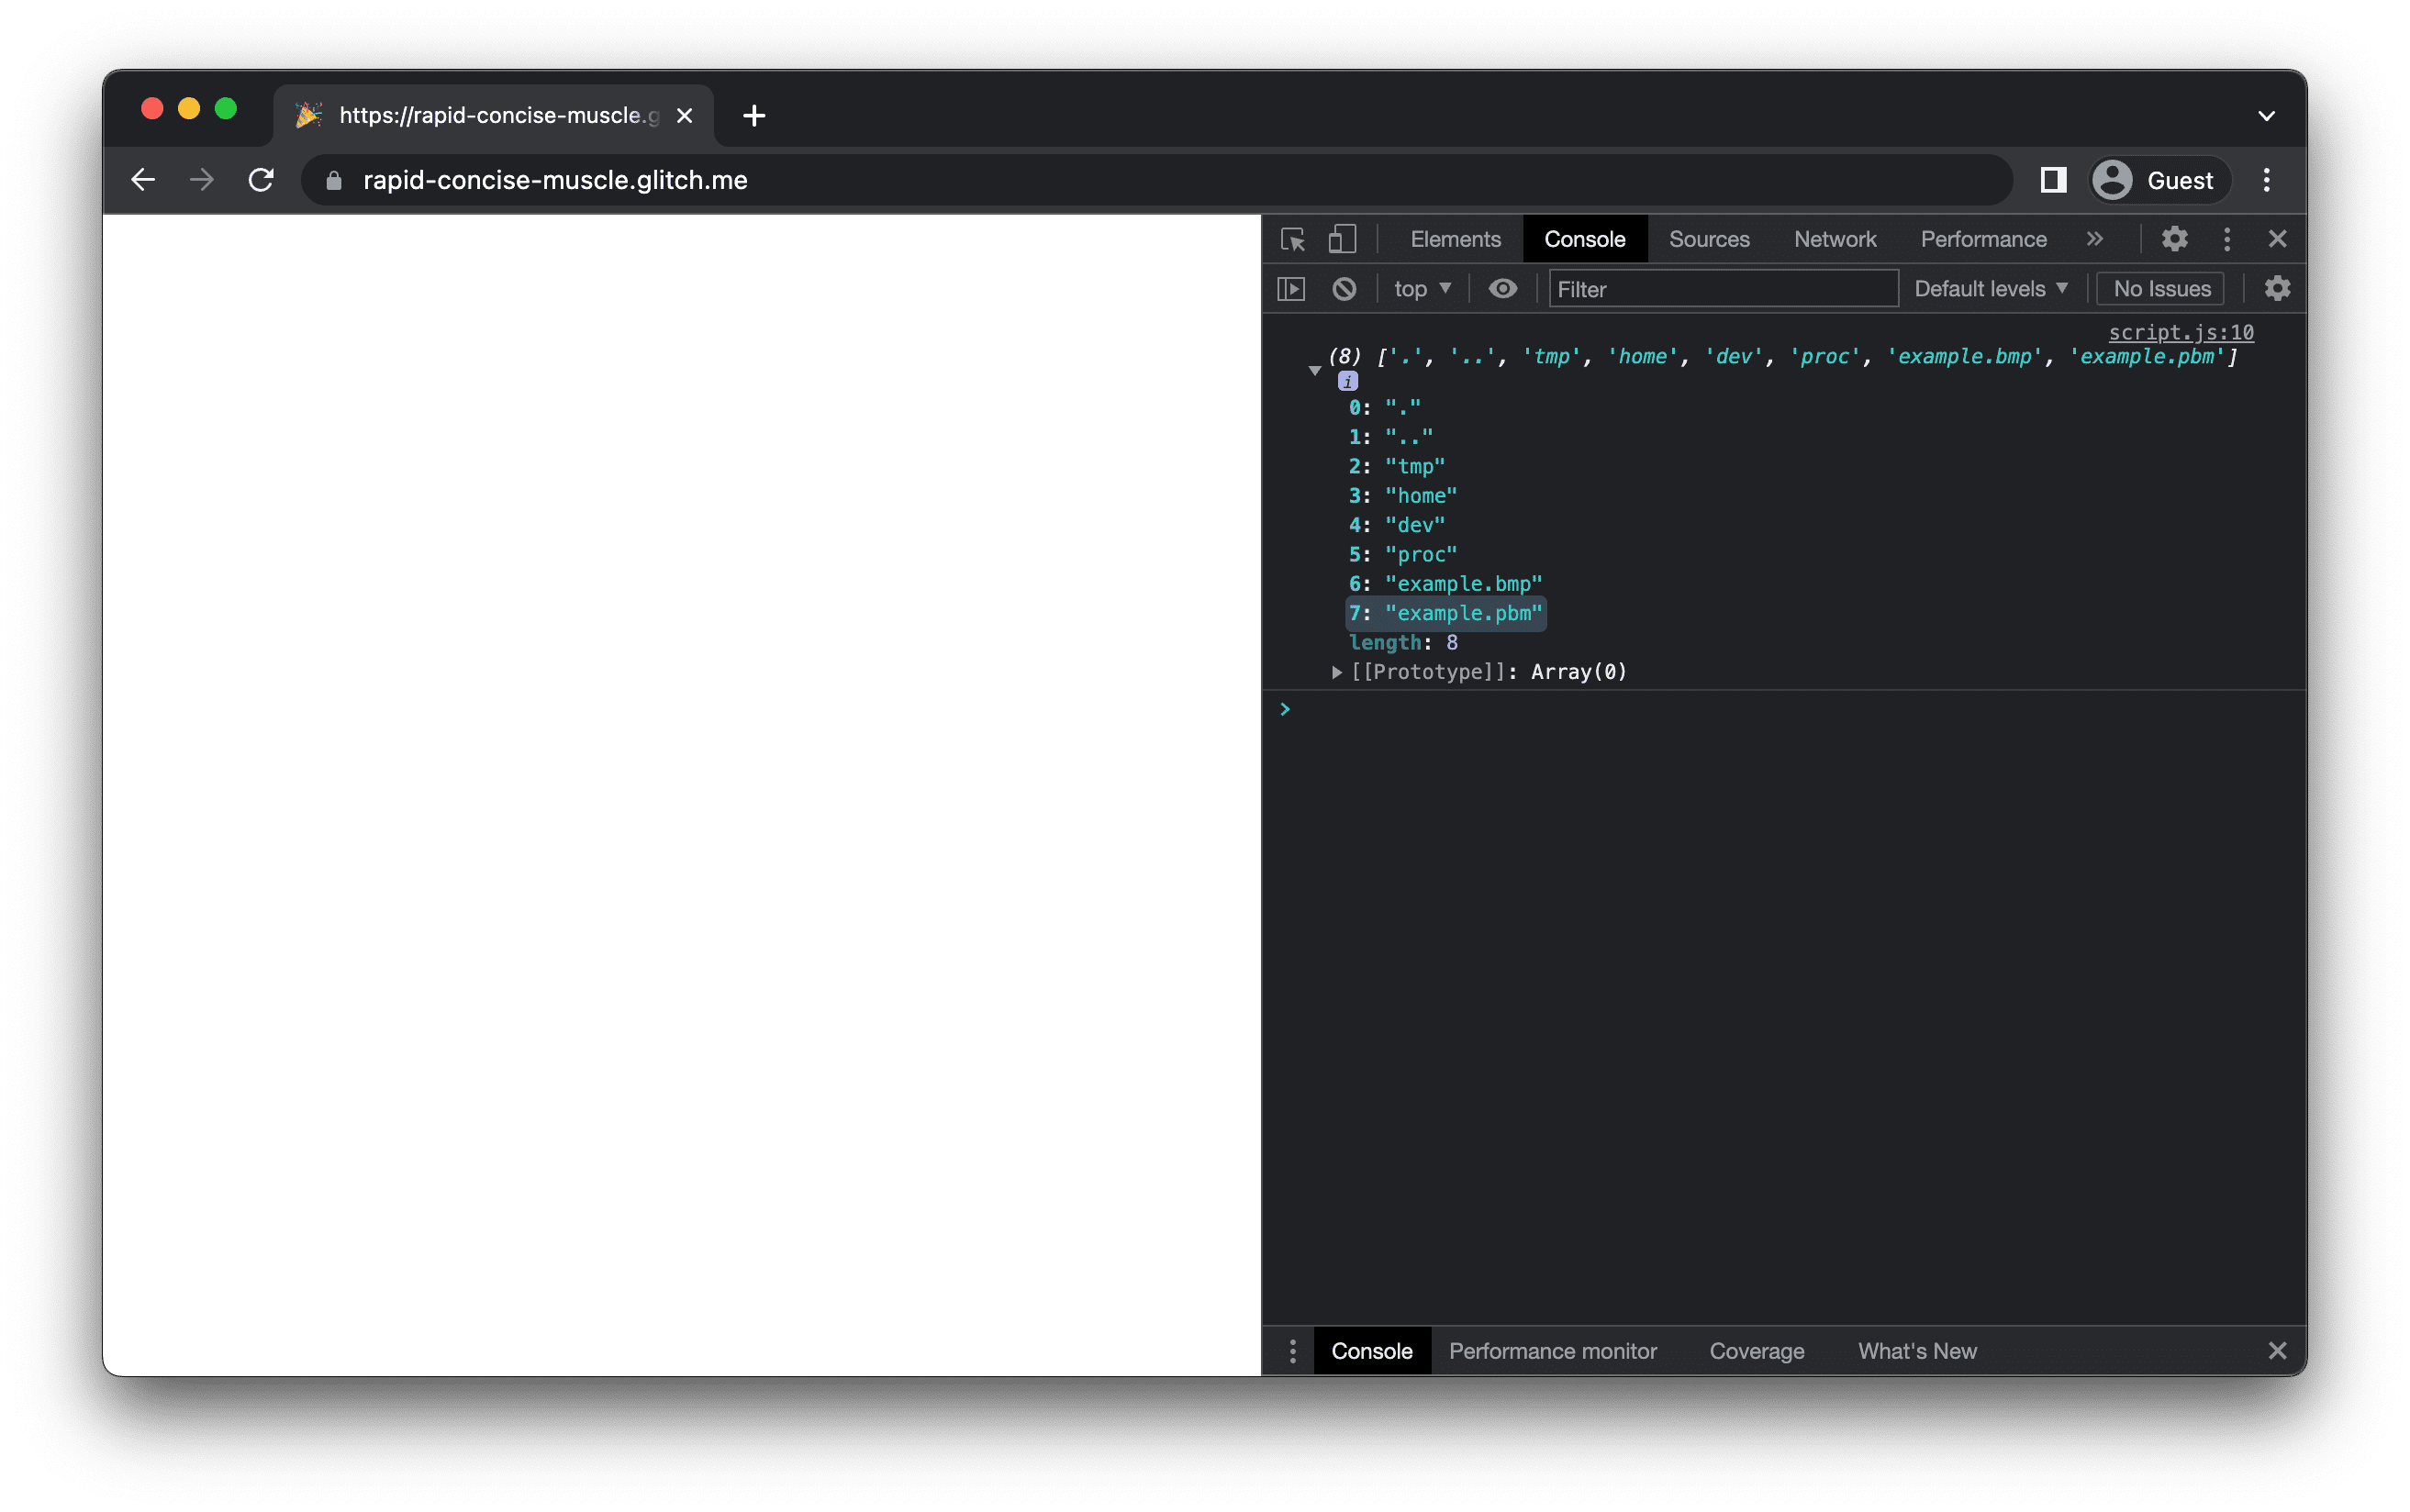Image resolution: width=2410 pixels, height=1512 pixels.
Task: Switch to the Sources tab
Action: coord(1710,239)
